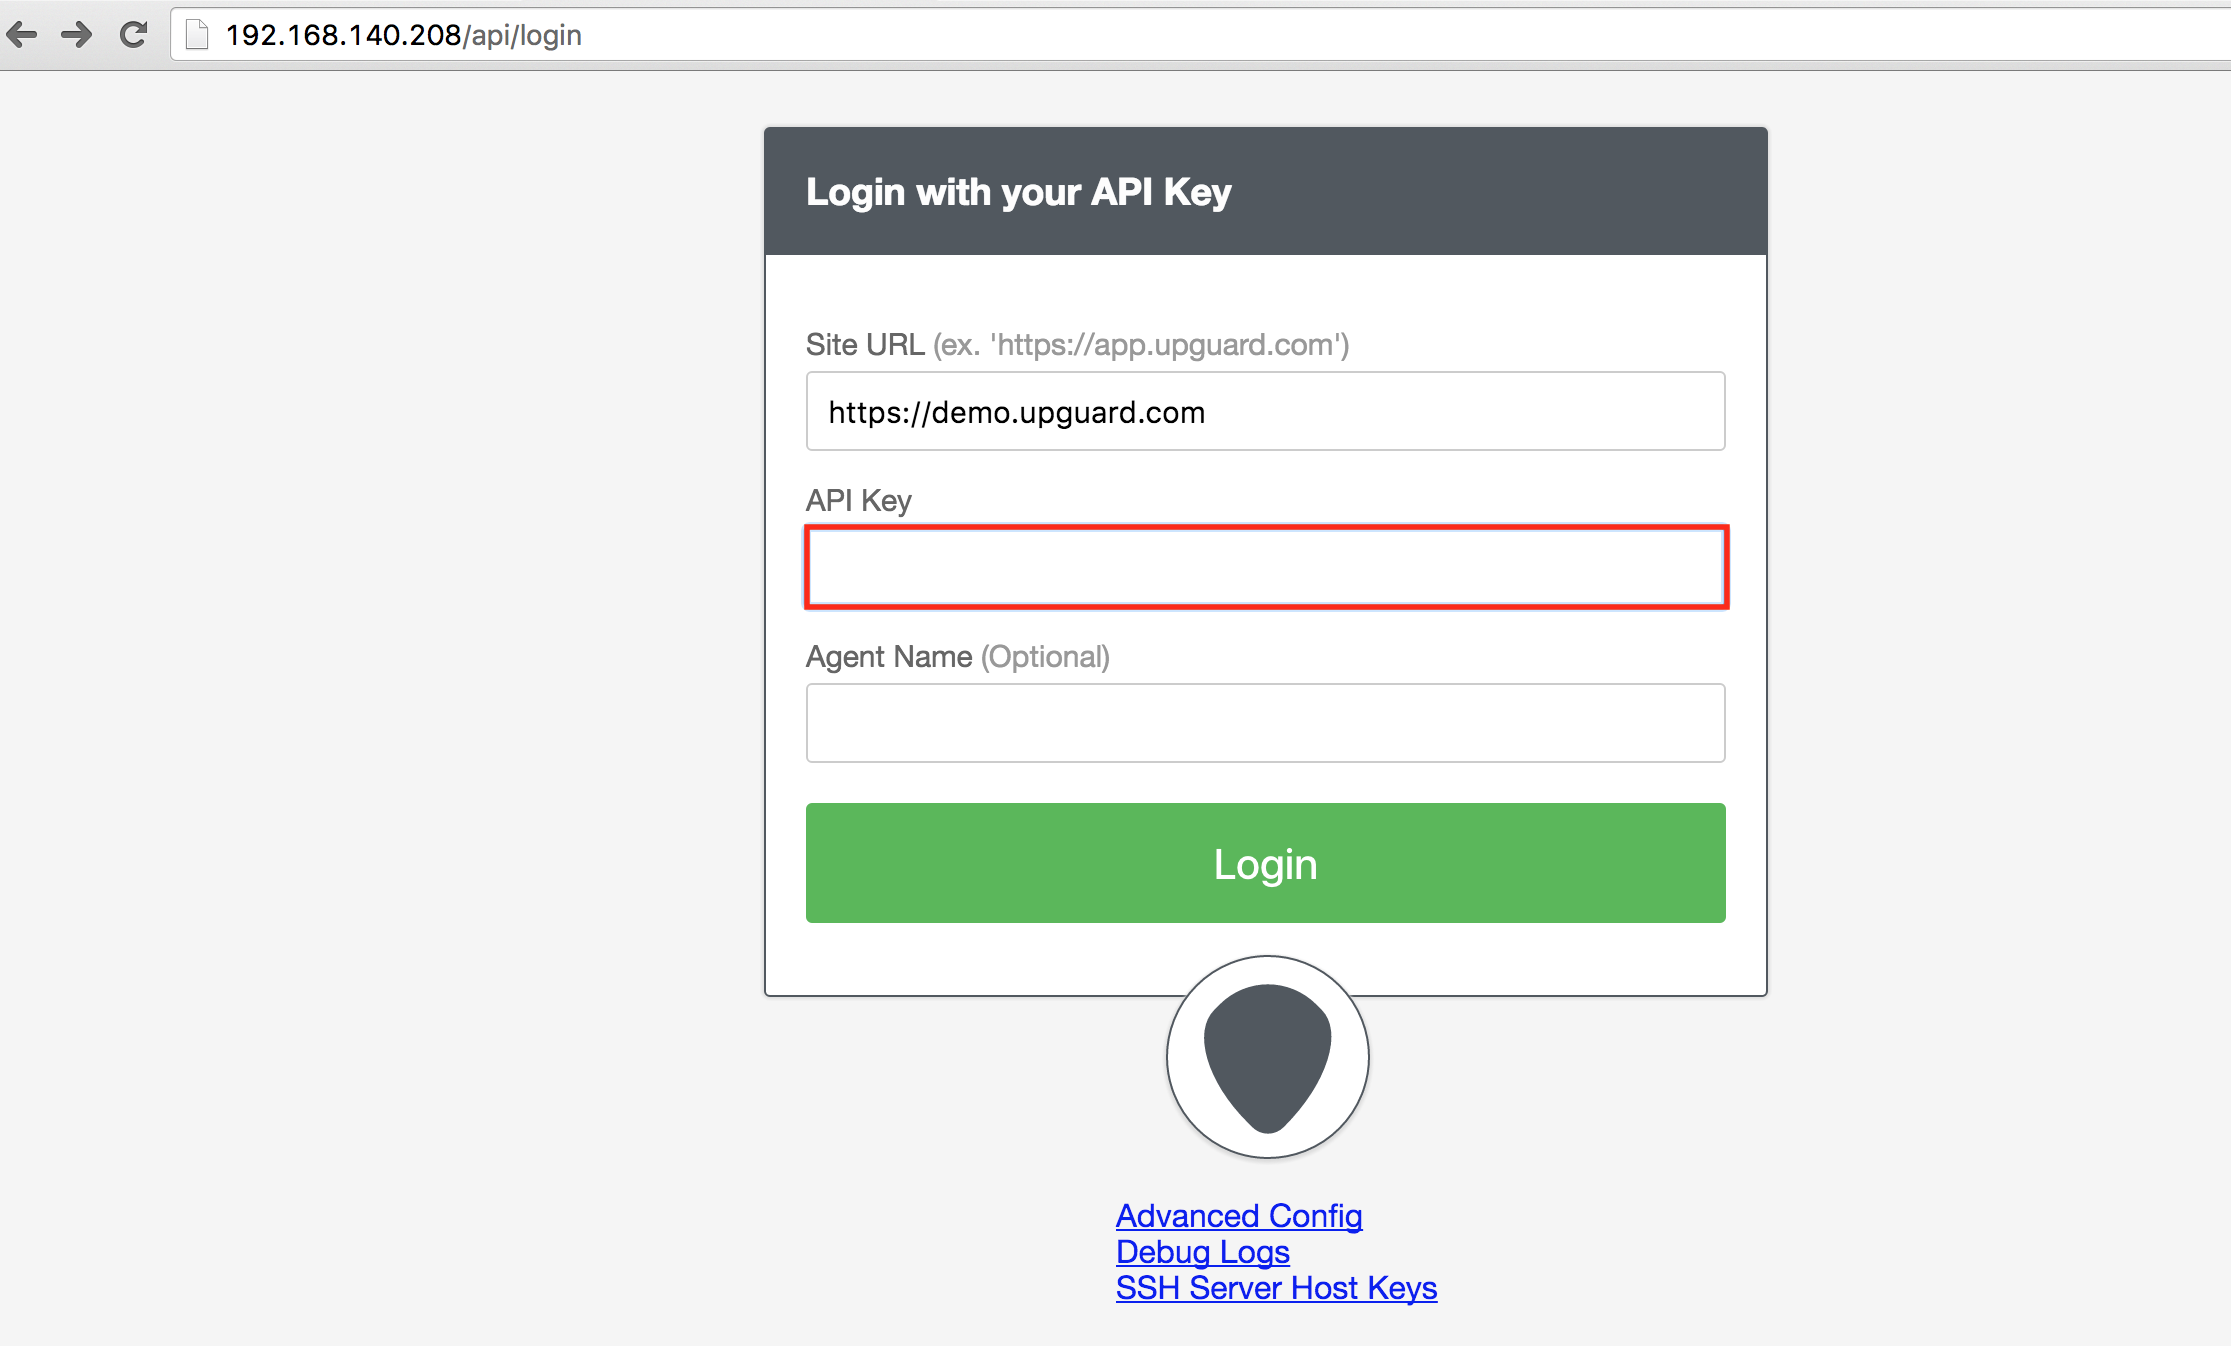Reload the page with the refresh icon
2231x1346 pixels.
(134, 35)
